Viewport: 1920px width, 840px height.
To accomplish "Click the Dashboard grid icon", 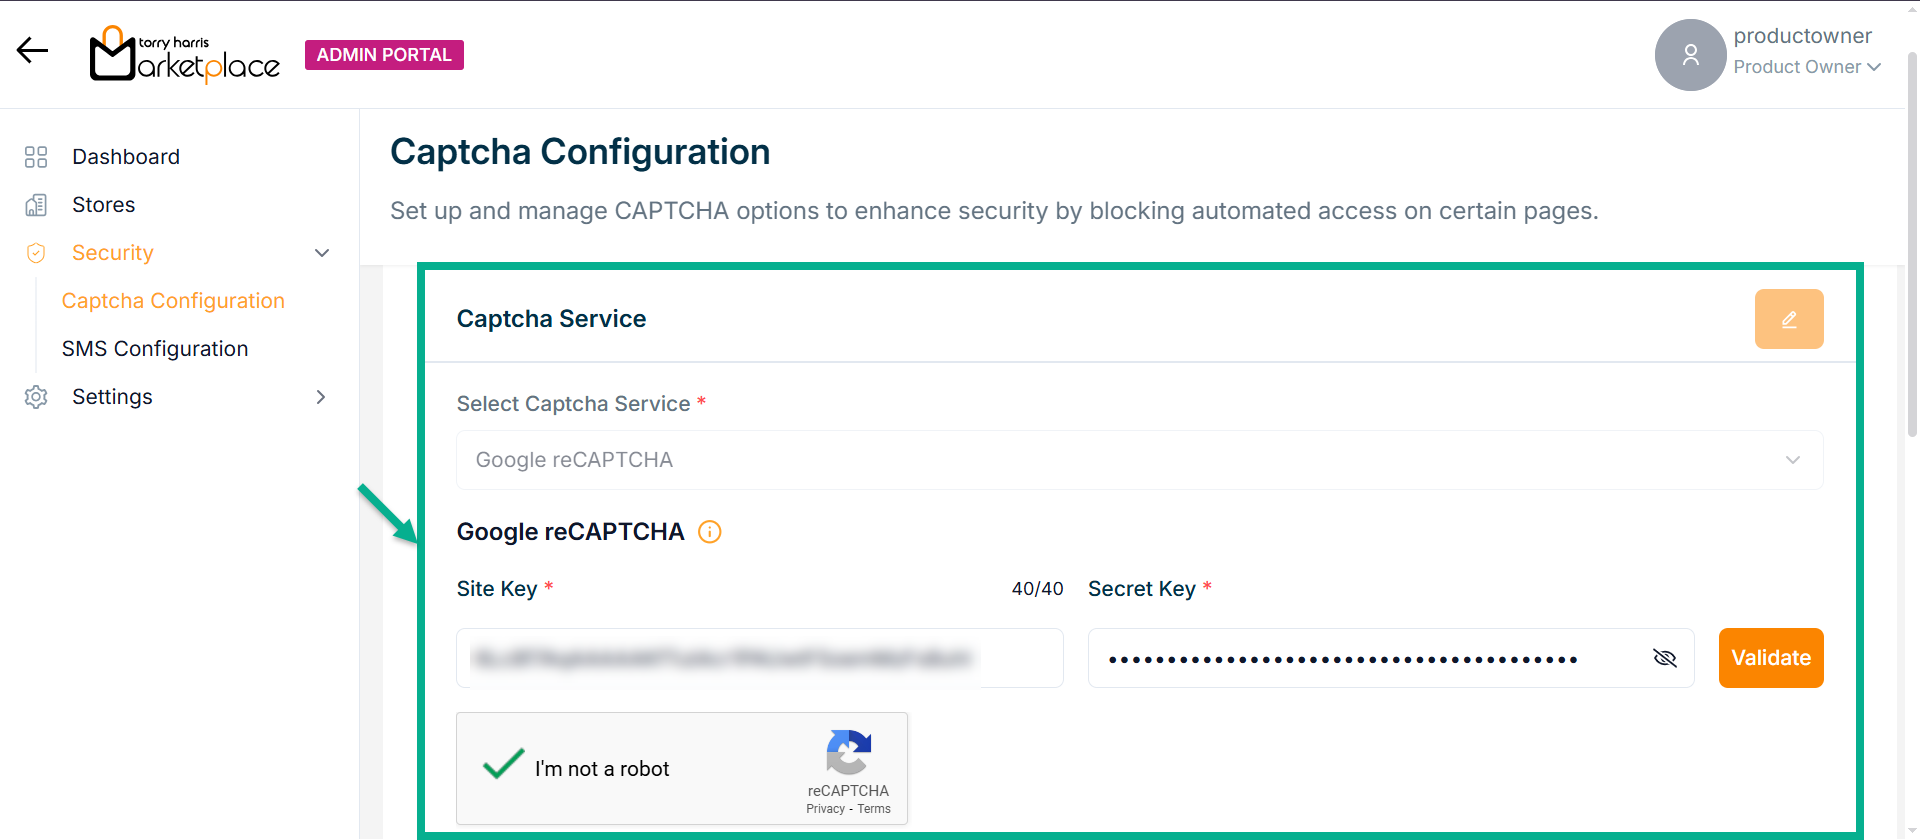I will coord(36,157).
